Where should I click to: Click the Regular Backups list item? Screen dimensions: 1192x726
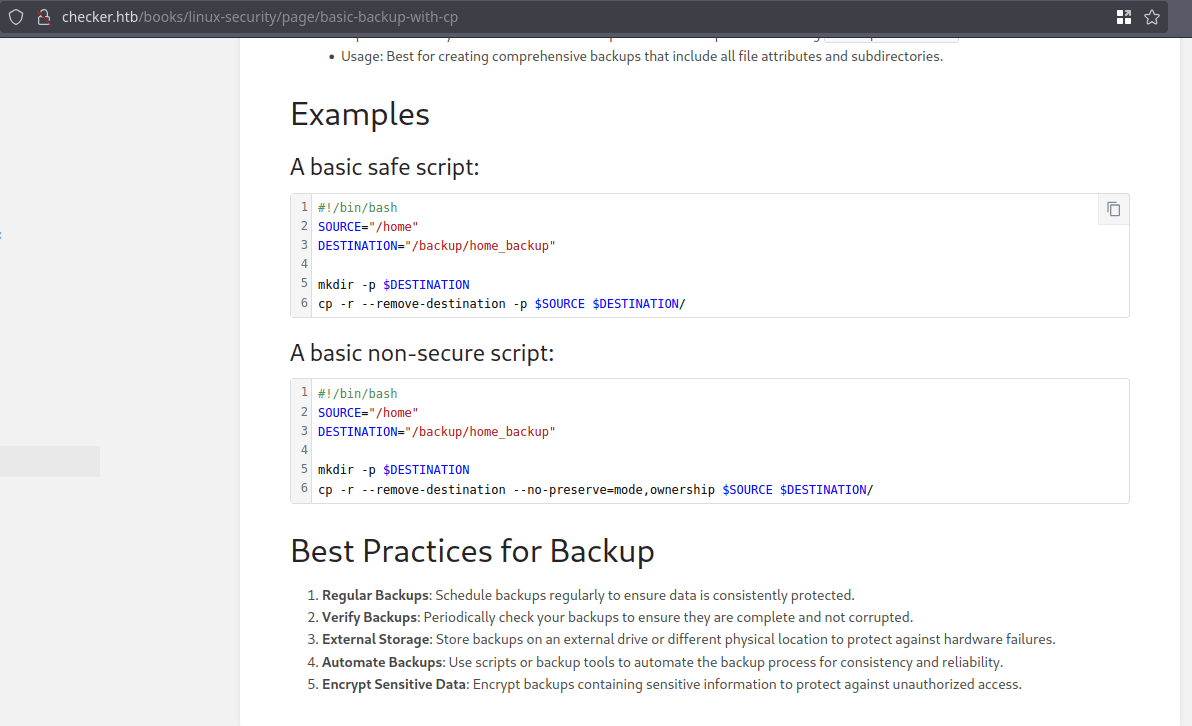coord(588,595)
